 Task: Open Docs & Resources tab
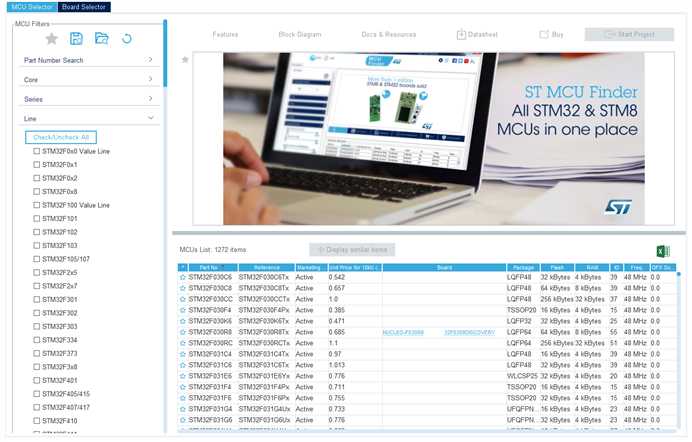pyautogui.click(x=389, y=34)
